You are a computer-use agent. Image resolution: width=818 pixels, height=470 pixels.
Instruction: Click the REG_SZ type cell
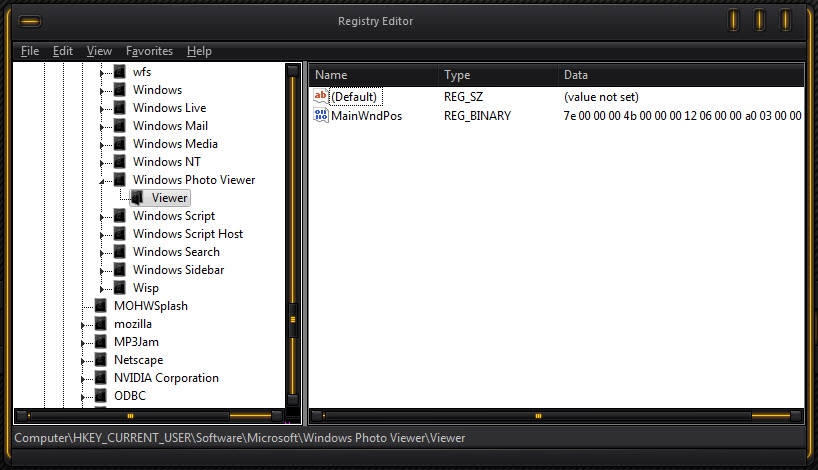[x=463, y=97]
